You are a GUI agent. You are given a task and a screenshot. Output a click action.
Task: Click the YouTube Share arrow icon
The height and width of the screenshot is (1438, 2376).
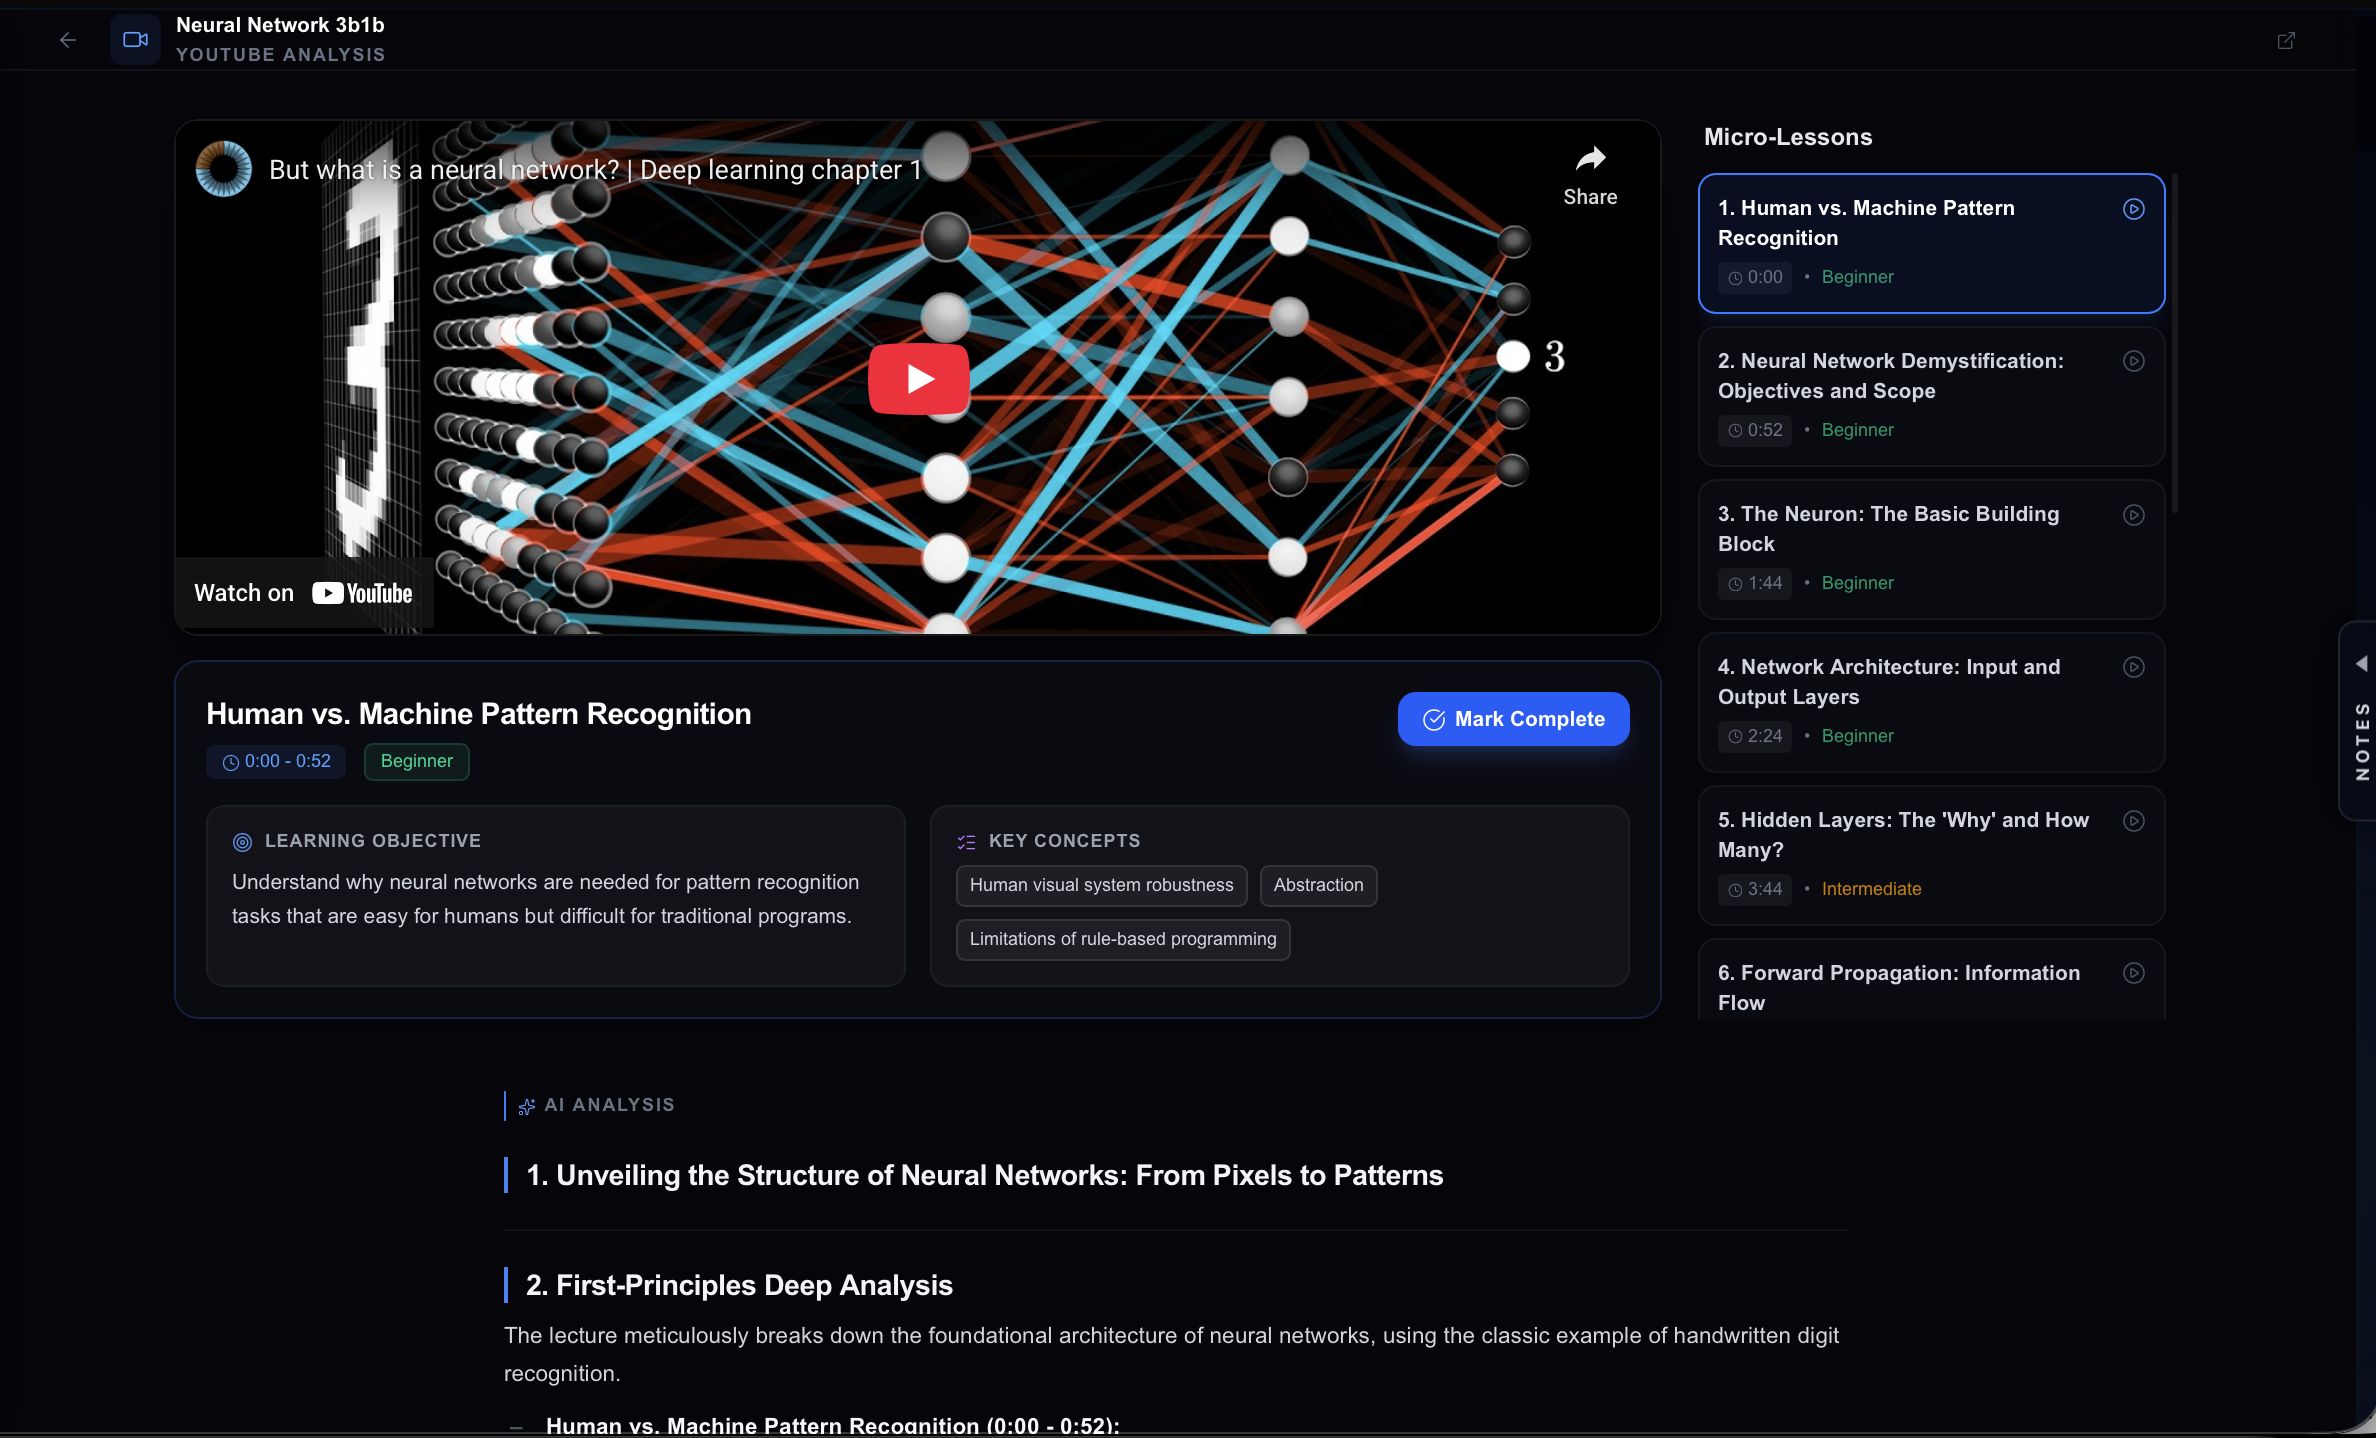tap(1590, 160)
